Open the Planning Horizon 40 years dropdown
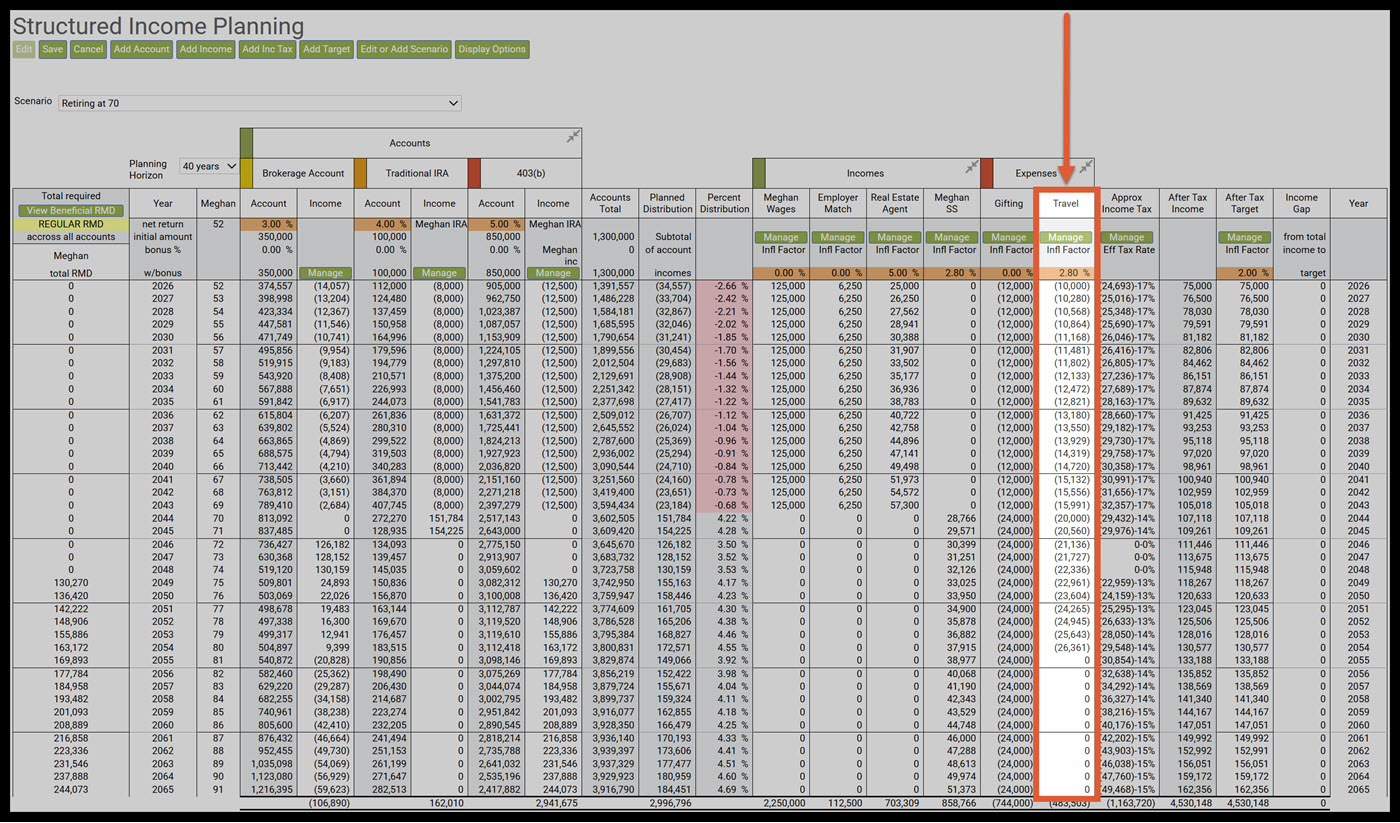The image size is (1400, 823). pos(209,166)
